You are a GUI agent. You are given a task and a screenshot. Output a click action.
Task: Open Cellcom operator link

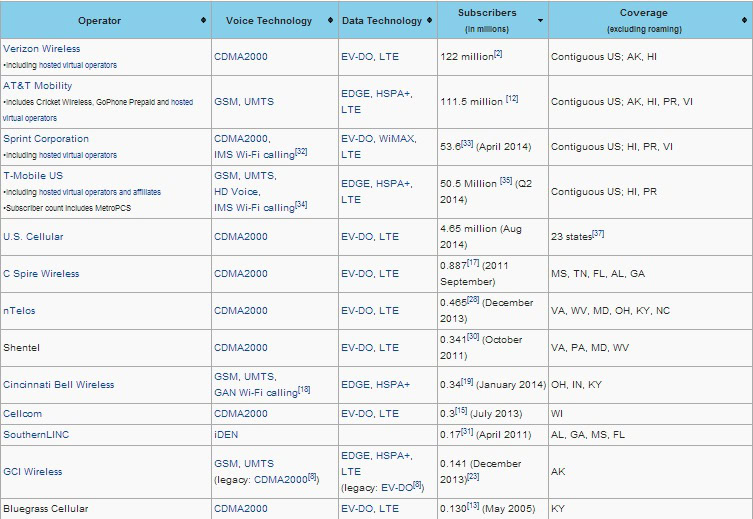pos(22,414)
